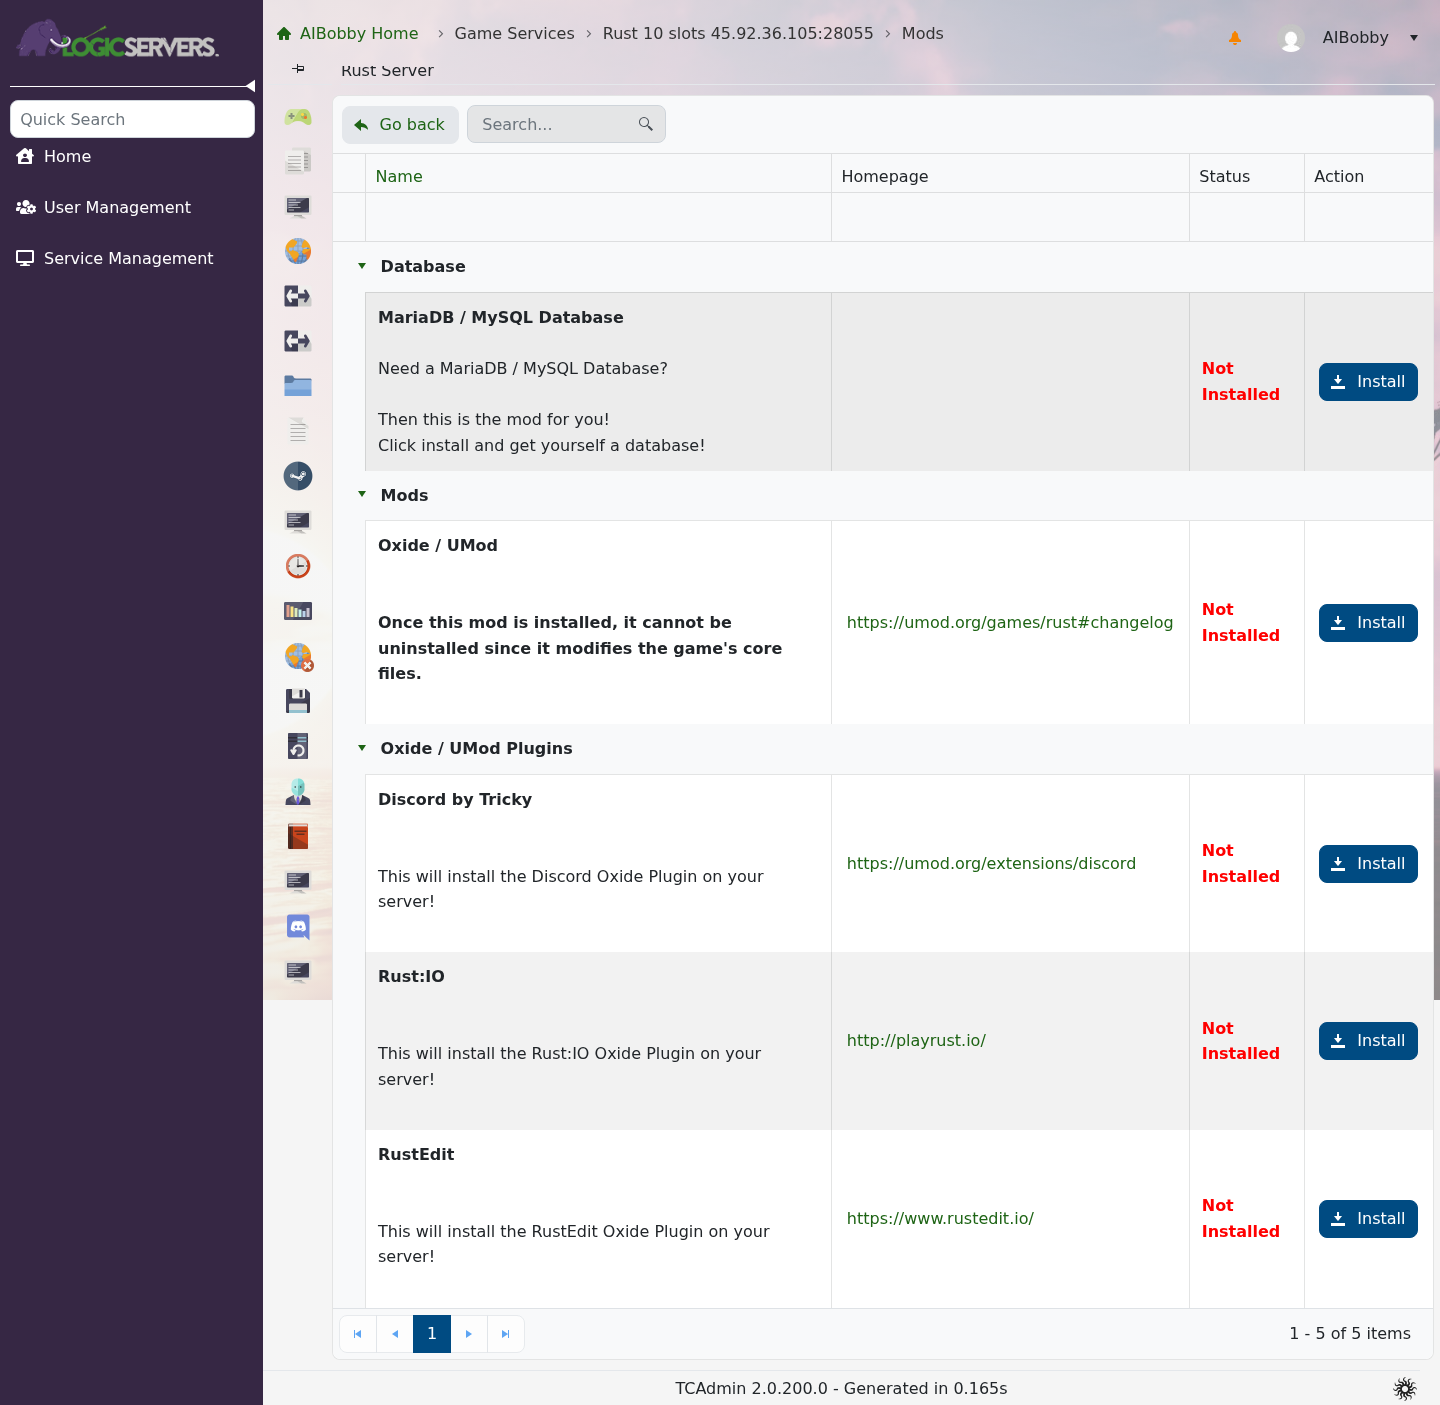Click the globe icon with red X badge

(x=298, y=656)
